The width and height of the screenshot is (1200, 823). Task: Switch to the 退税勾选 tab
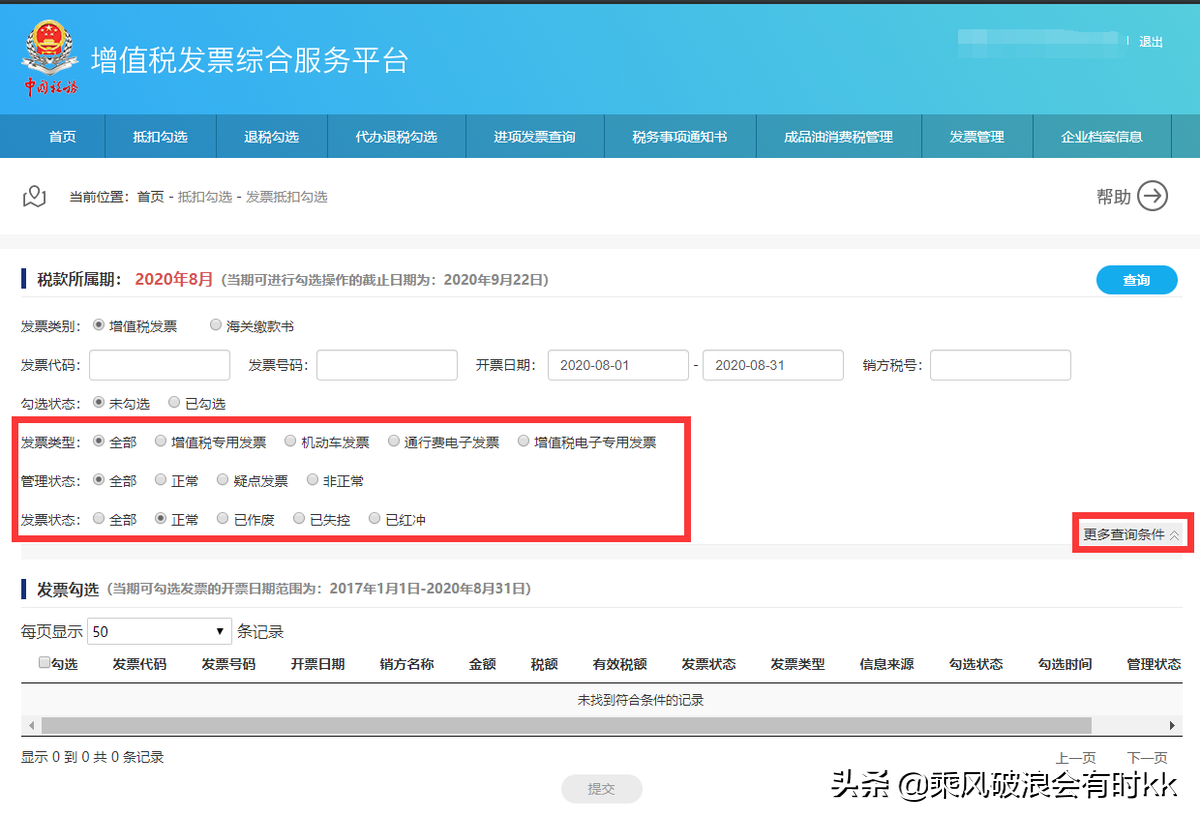pyautogui.click(x=272, y=136)
